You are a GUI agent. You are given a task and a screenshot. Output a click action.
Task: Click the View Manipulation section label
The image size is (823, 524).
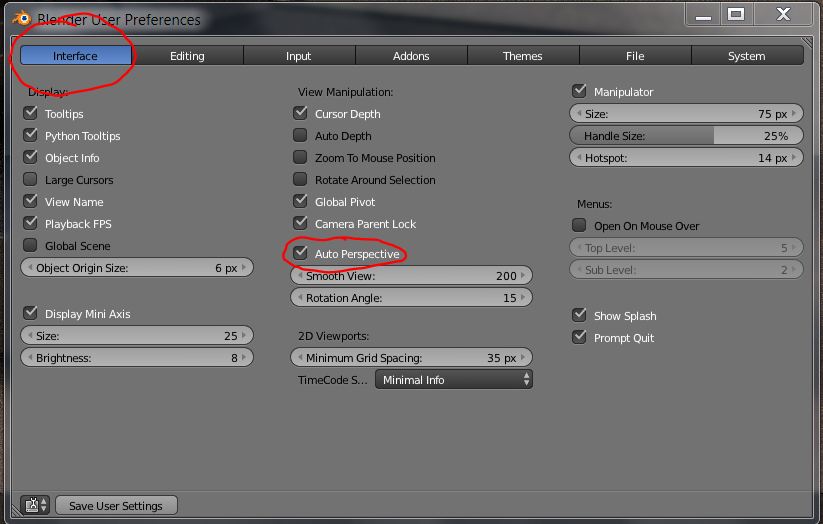tap(345, 92)
